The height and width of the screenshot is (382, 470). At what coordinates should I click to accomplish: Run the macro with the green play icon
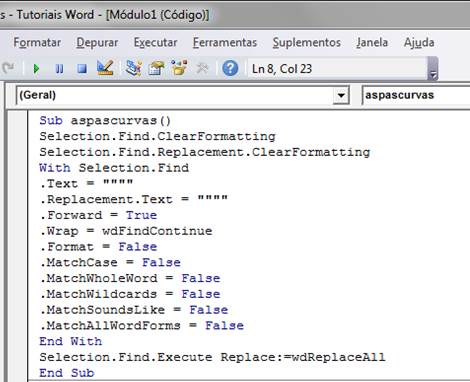36,69
